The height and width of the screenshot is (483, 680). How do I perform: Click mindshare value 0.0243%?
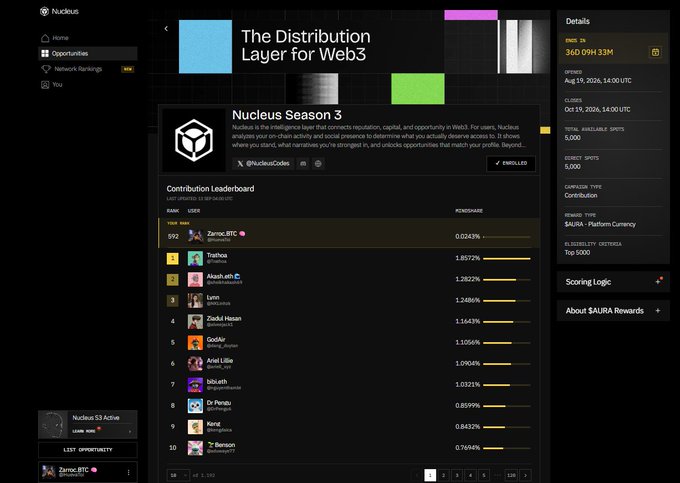(468, 237)
